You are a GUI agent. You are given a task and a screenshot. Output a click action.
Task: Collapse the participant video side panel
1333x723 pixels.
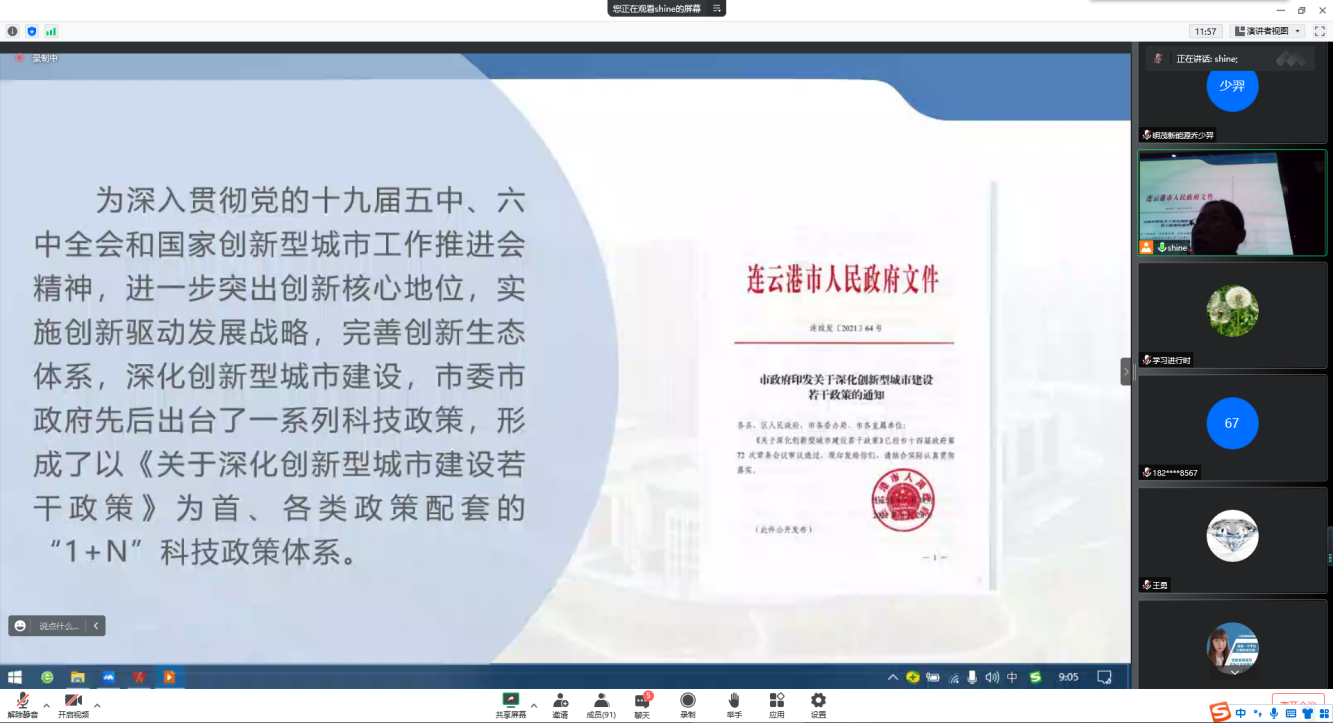pyautogui.click(x=1126, y=371)
